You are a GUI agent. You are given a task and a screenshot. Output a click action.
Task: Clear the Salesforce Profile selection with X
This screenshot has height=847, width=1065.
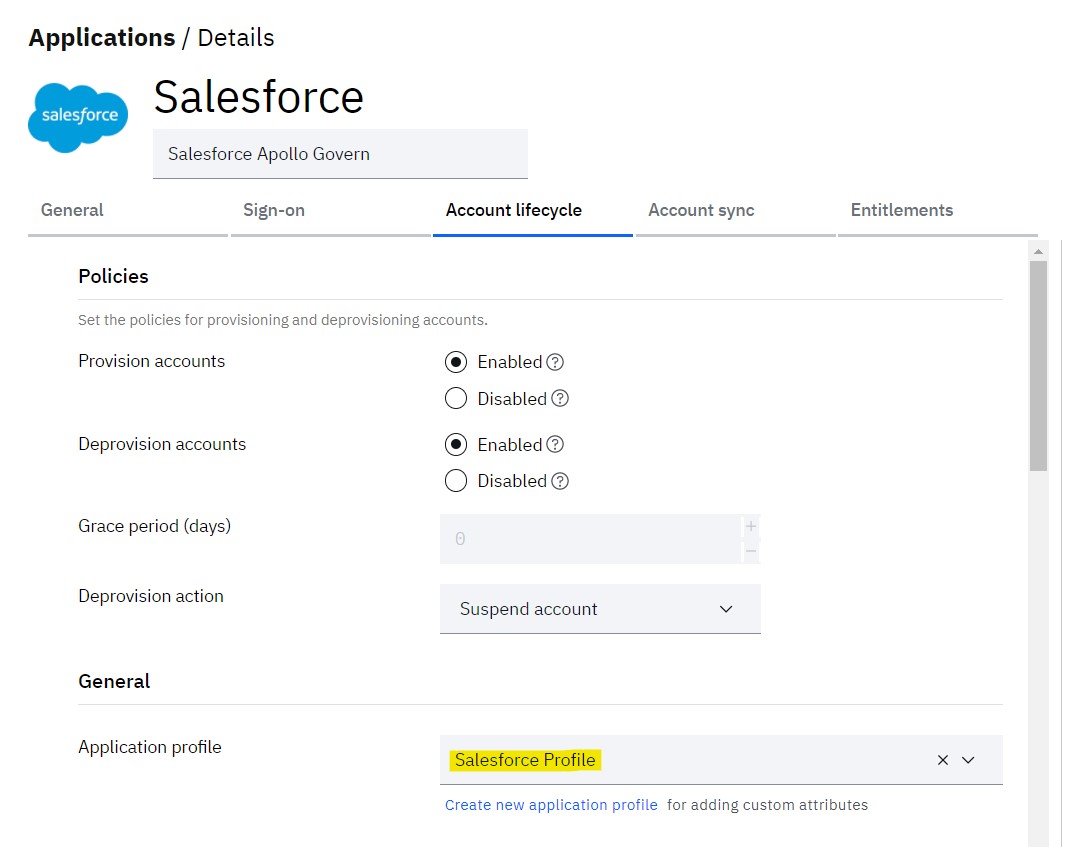coord(943,760)
